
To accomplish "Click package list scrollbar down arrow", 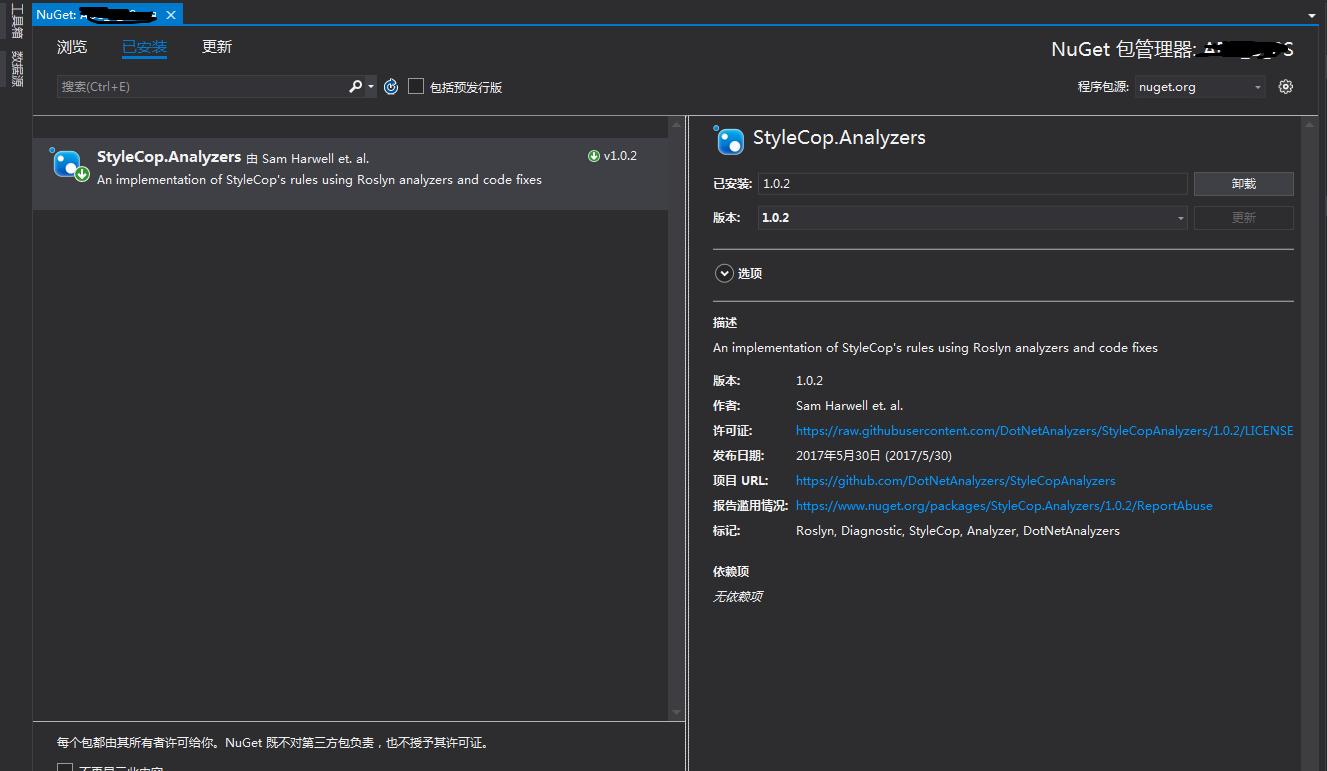I will (x=677, y=712).
